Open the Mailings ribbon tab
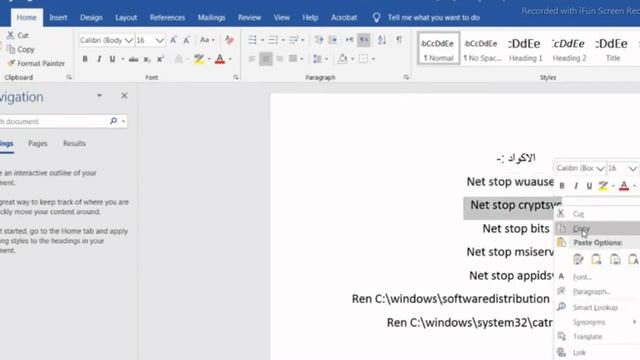The width and height of the screenshot is (640, 360). tap(211, 18)
